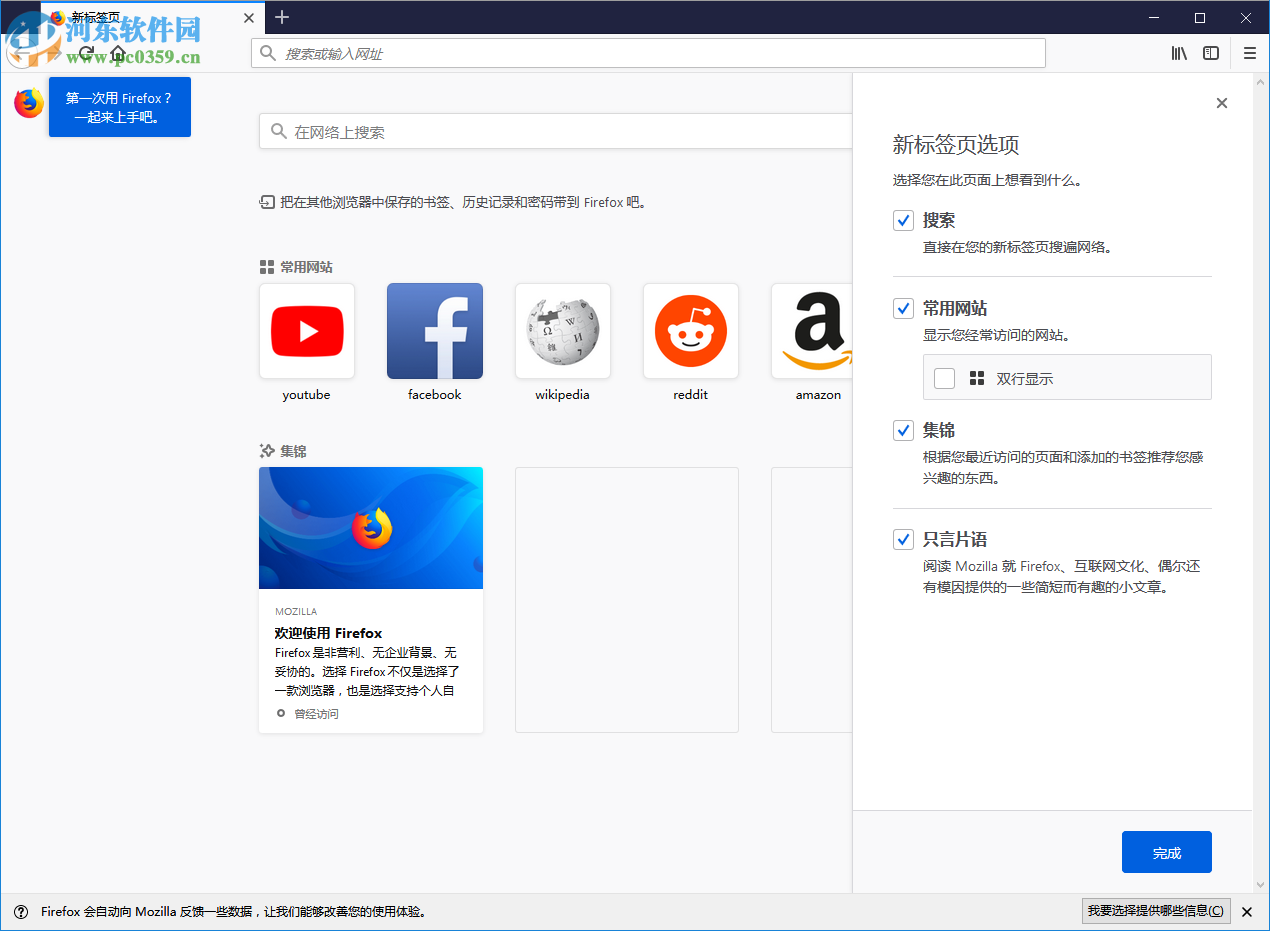Viewport: 1270px width, 931px height.
Task: Uncheck the 只言片语 option
Action: 903,539
